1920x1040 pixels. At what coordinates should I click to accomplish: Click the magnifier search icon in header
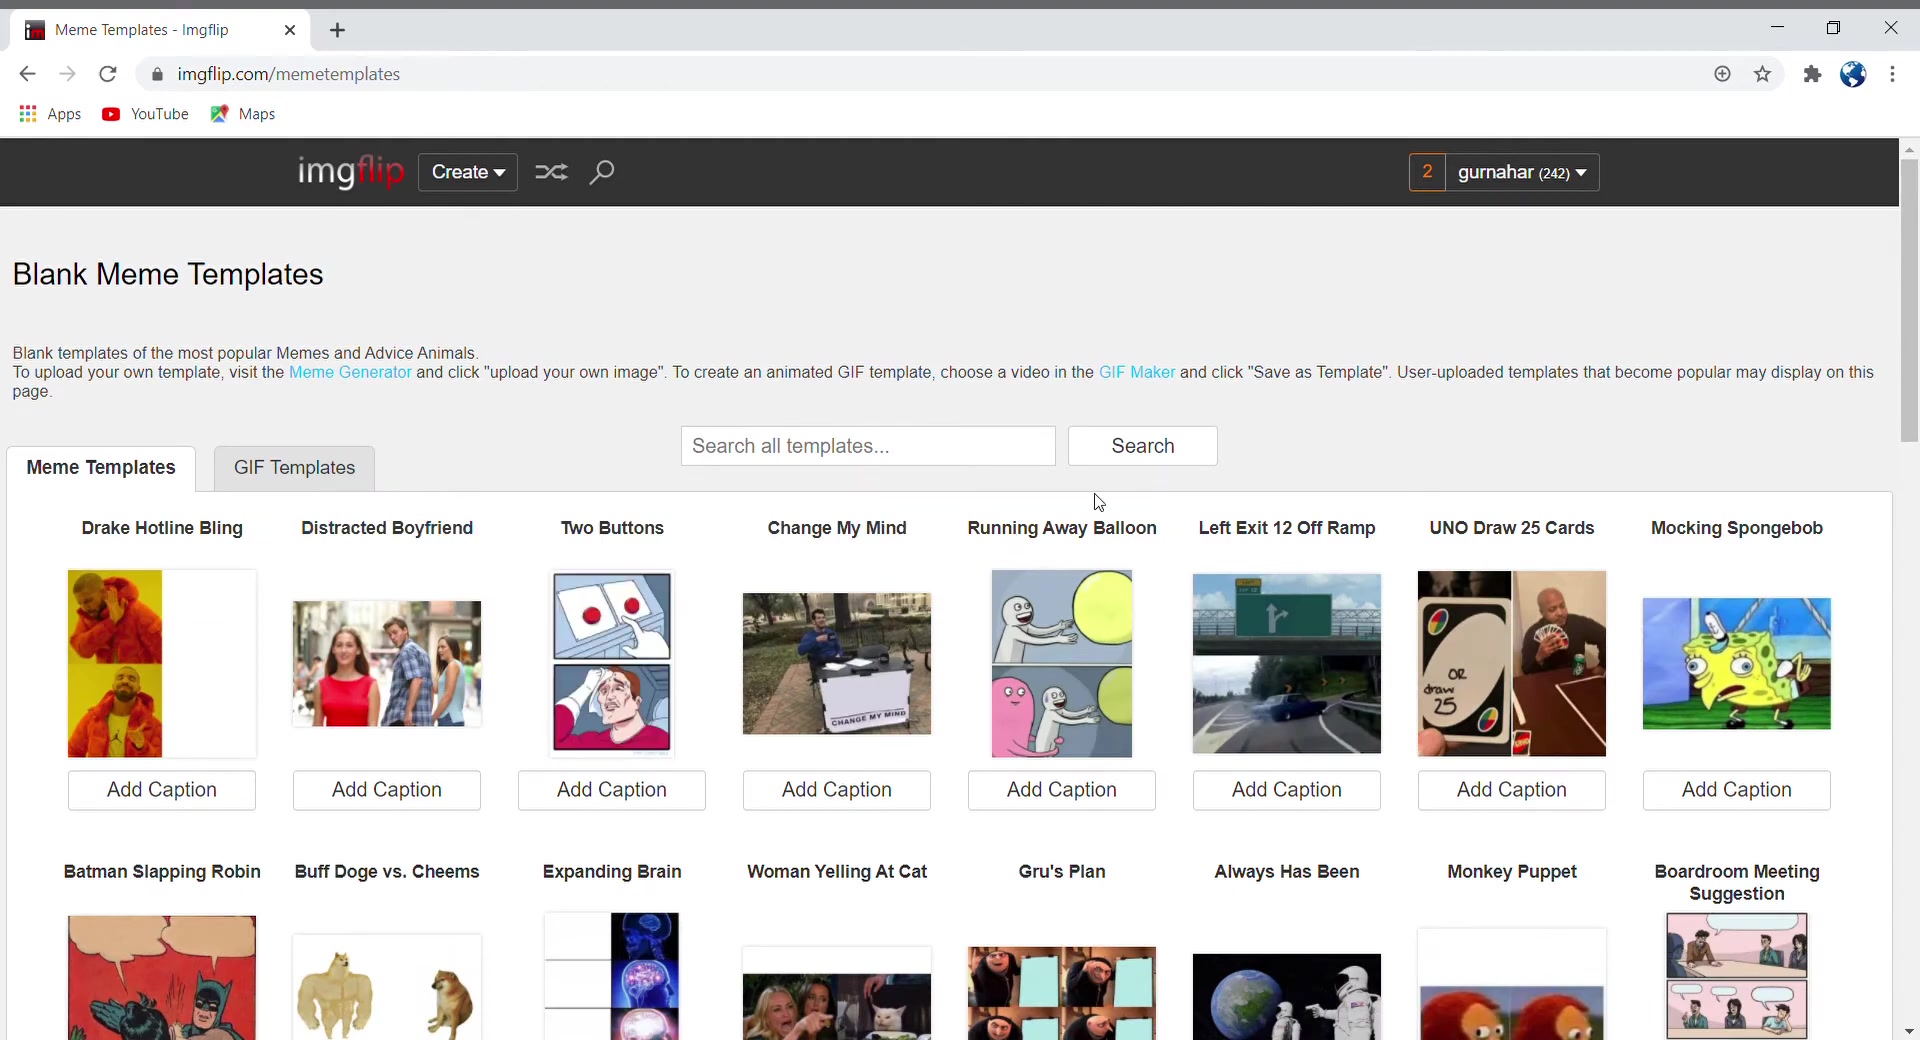point(601,172)
